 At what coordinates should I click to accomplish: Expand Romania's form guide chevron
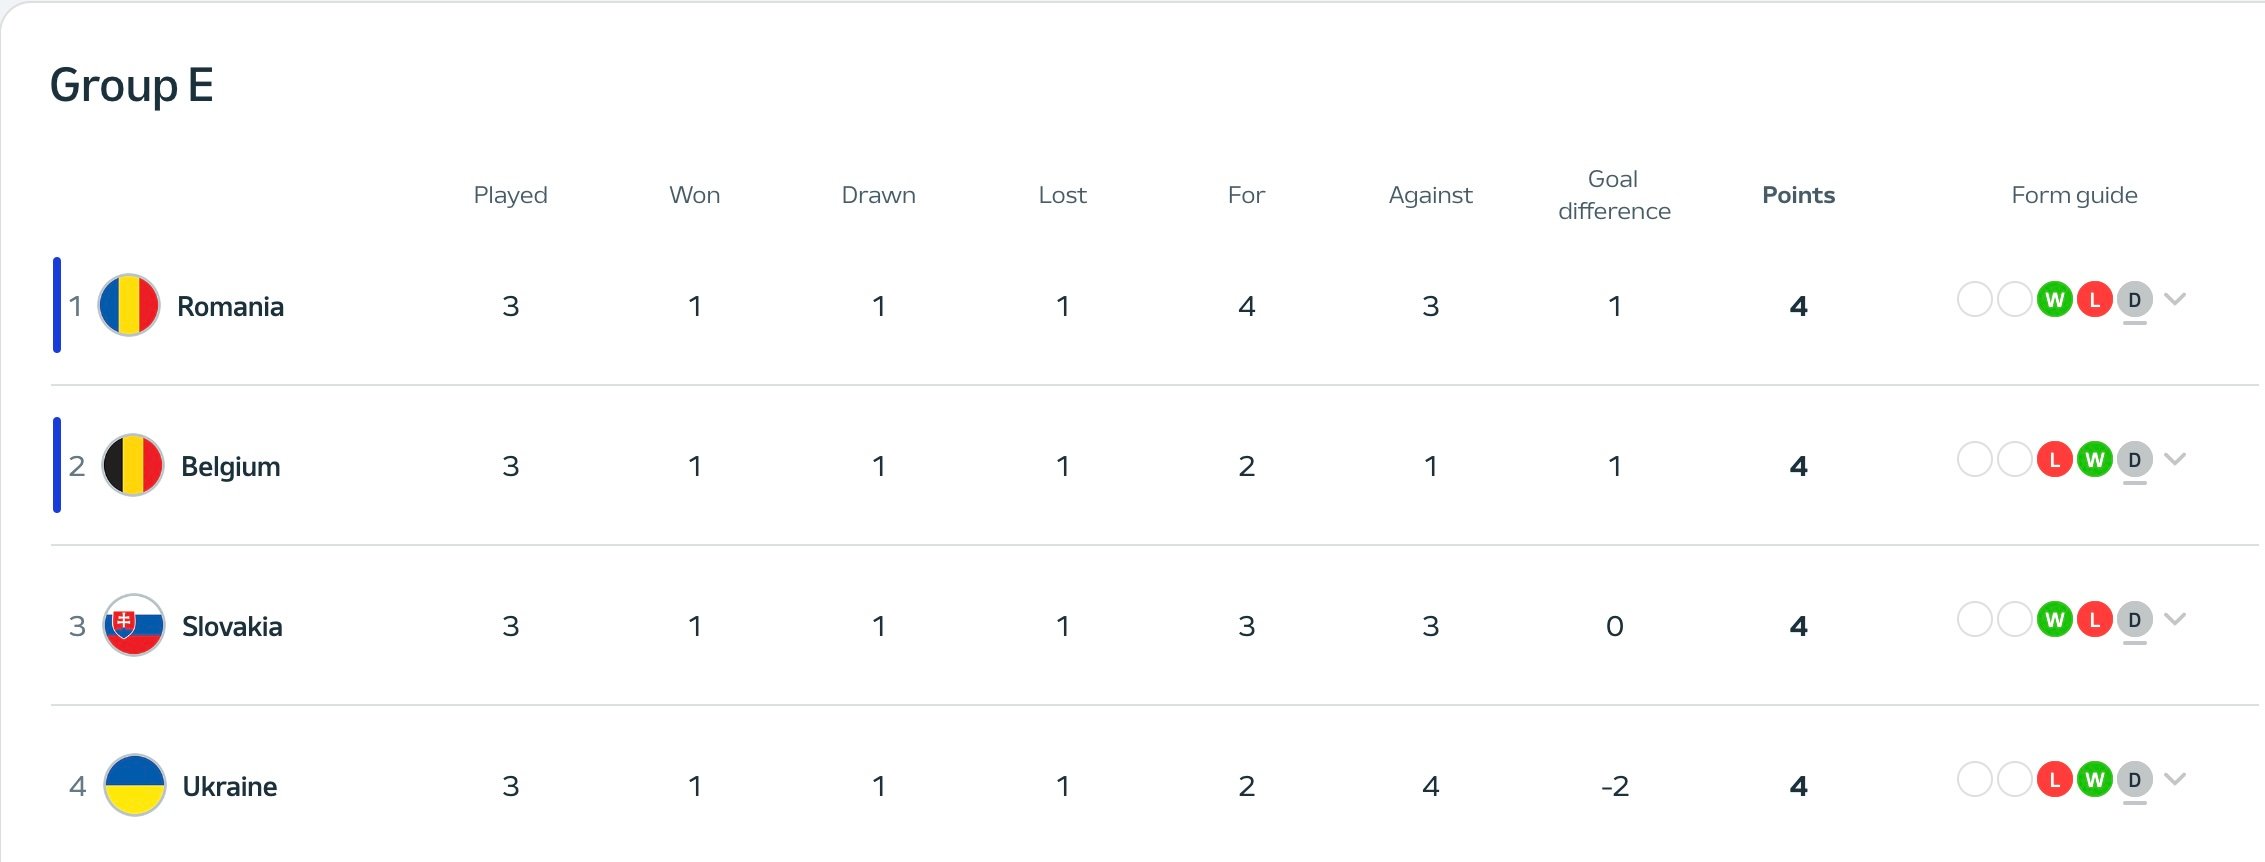coord(2175,299)
